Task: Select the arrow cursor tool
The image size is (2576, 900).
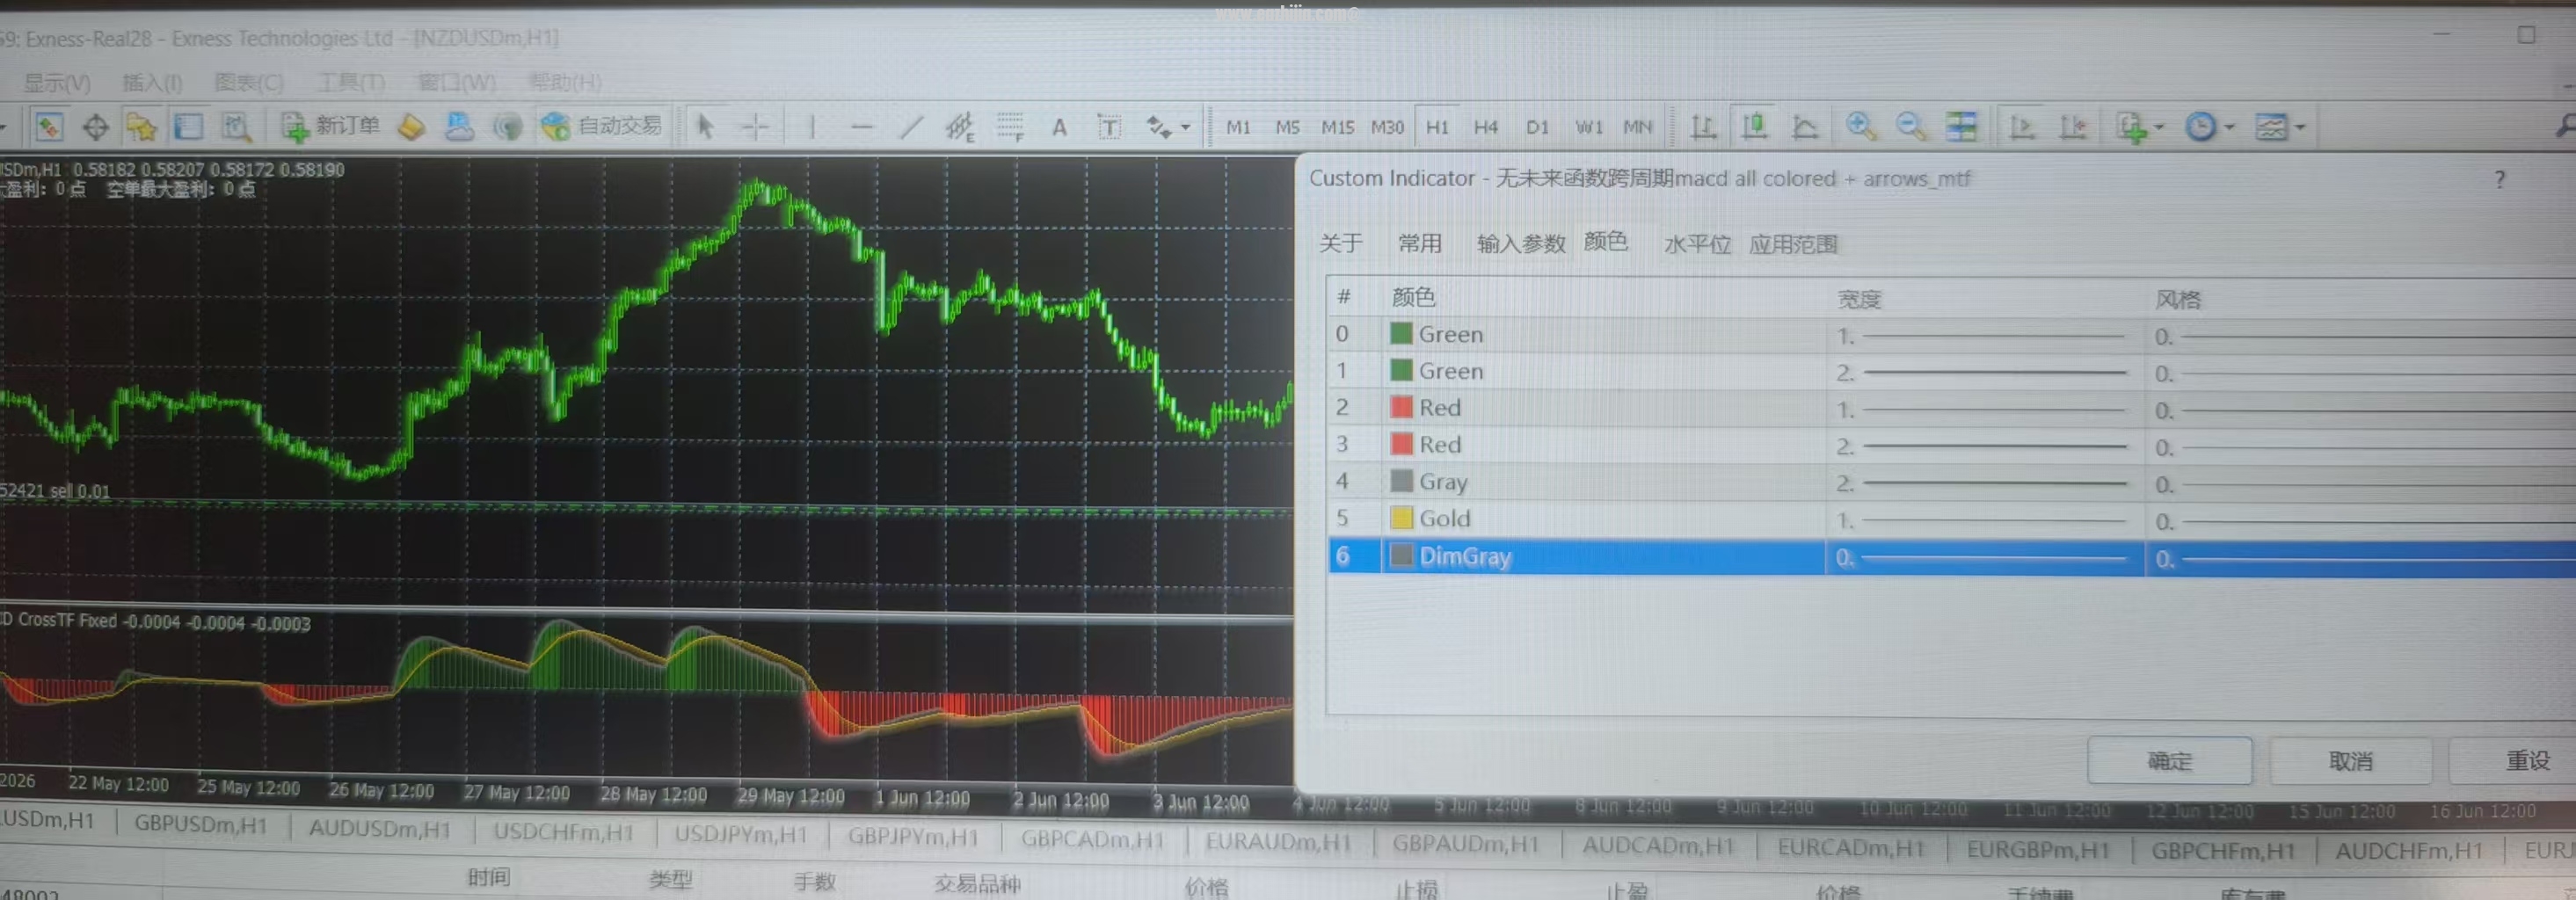Action: click(705, 127)
